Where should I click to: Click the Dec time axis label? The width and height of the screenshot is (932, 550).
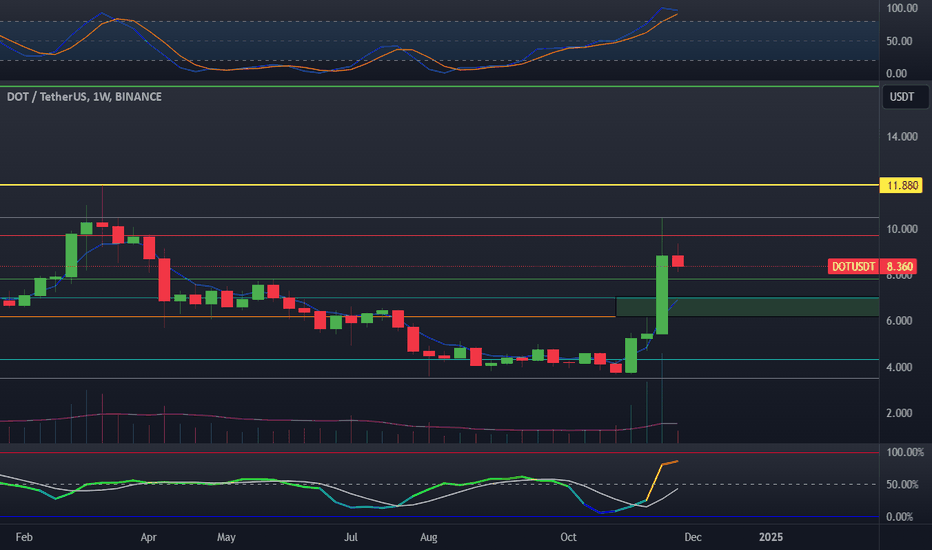pos(693,537)
